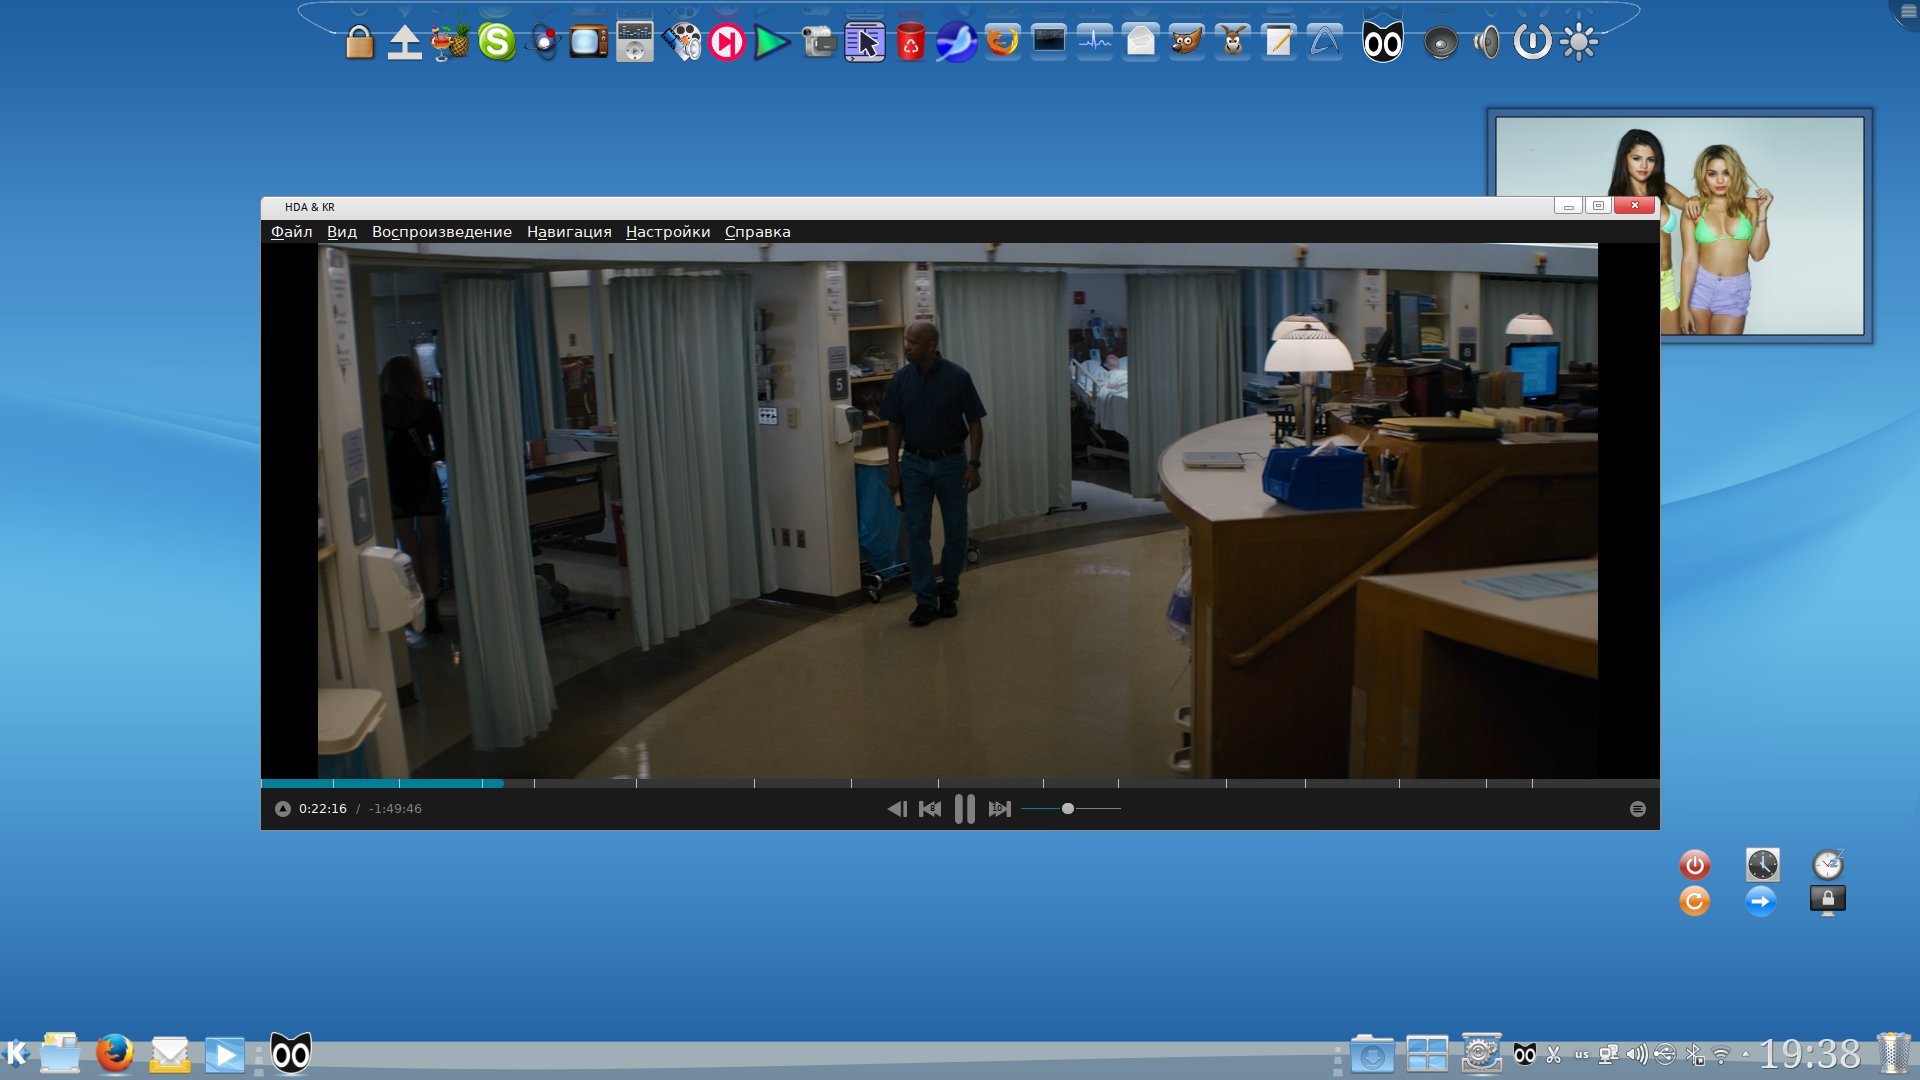Click the red trash bin dock icon

910,43
